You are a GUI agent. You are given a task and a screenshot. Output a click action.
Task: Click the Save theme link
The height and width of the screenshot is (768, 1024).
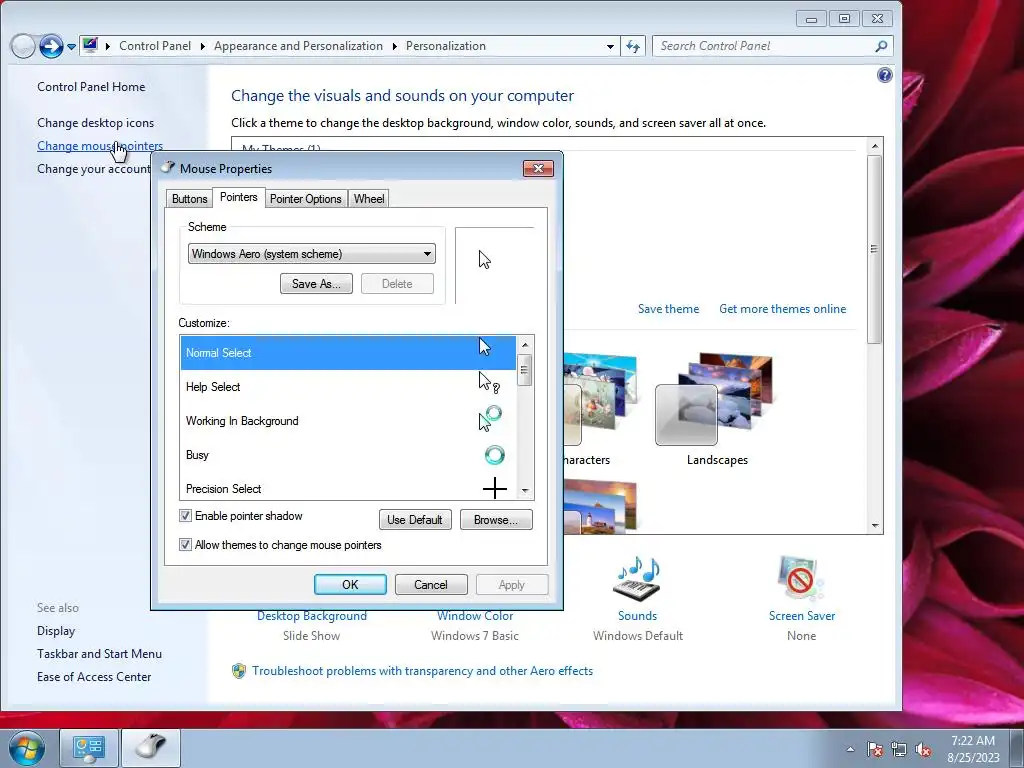pyautogui.click(x=668, y=309)
